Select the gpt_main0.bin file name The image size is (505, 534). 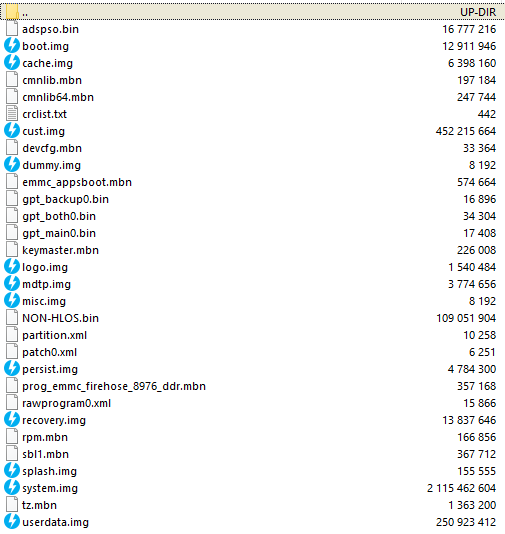coord(59,234)
